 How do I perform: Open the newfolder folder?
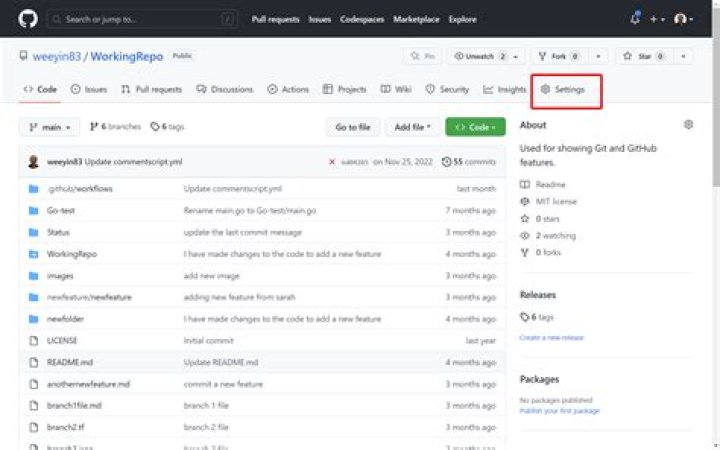click(x=65, y=319)
